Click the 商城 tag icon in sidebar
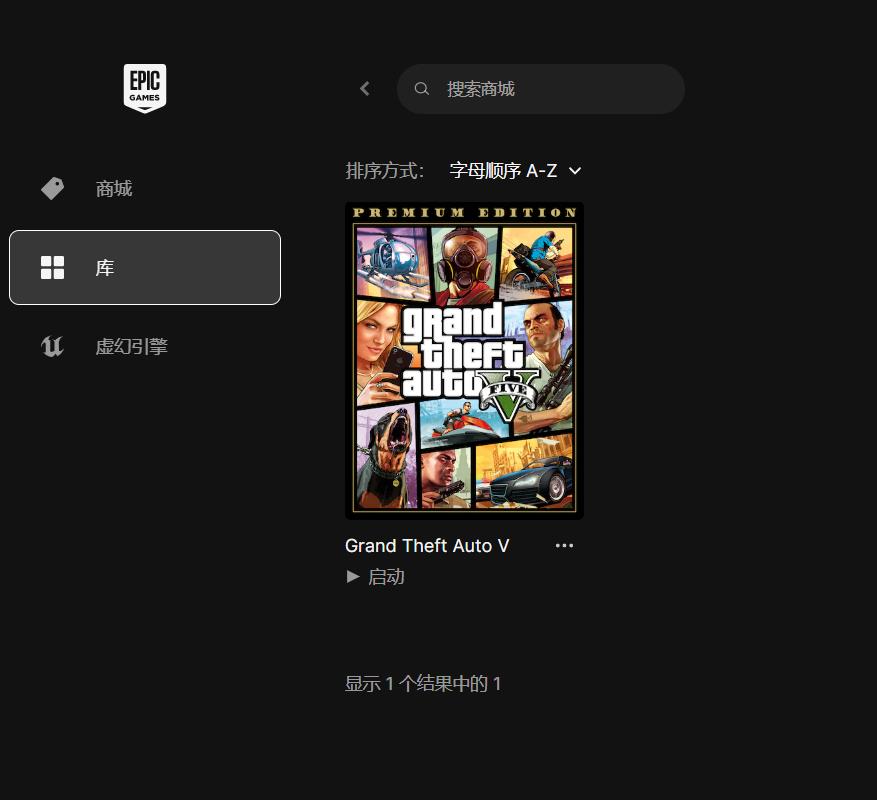877x800 pixels. coord(52,188)
